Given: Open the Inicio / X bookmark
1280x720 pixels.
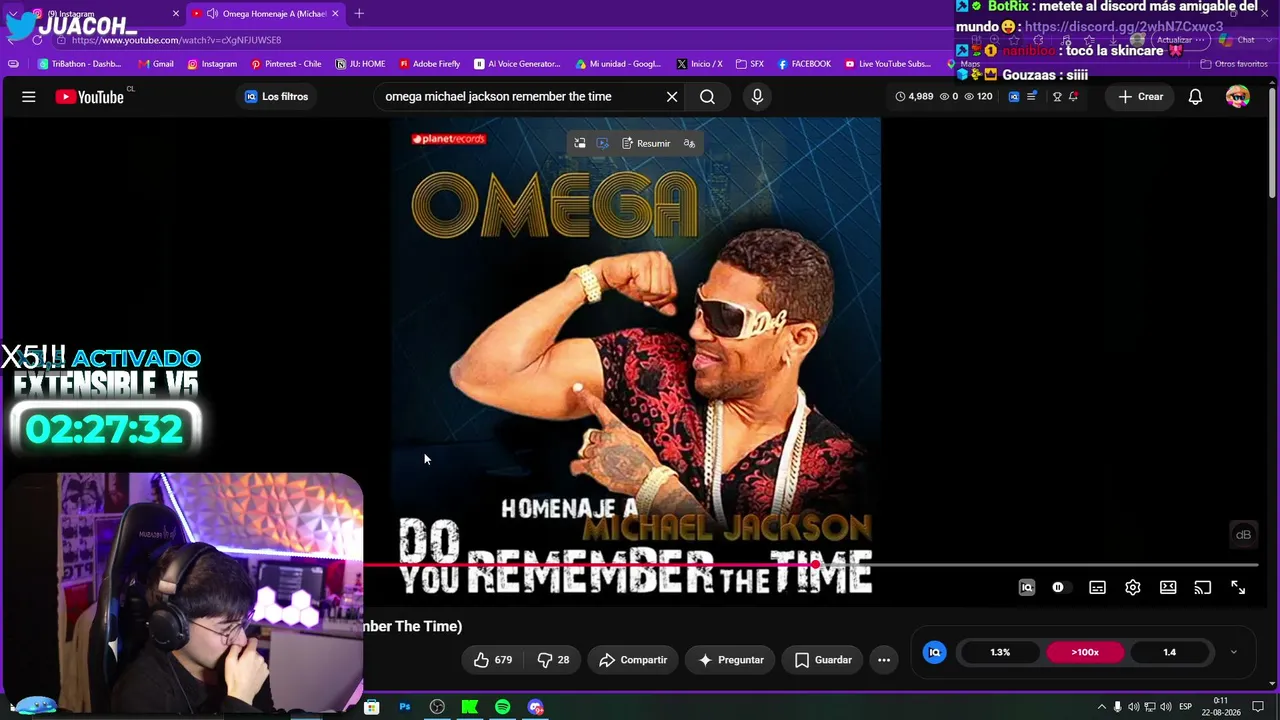Looking at the screenshot, I should [699, 64].
